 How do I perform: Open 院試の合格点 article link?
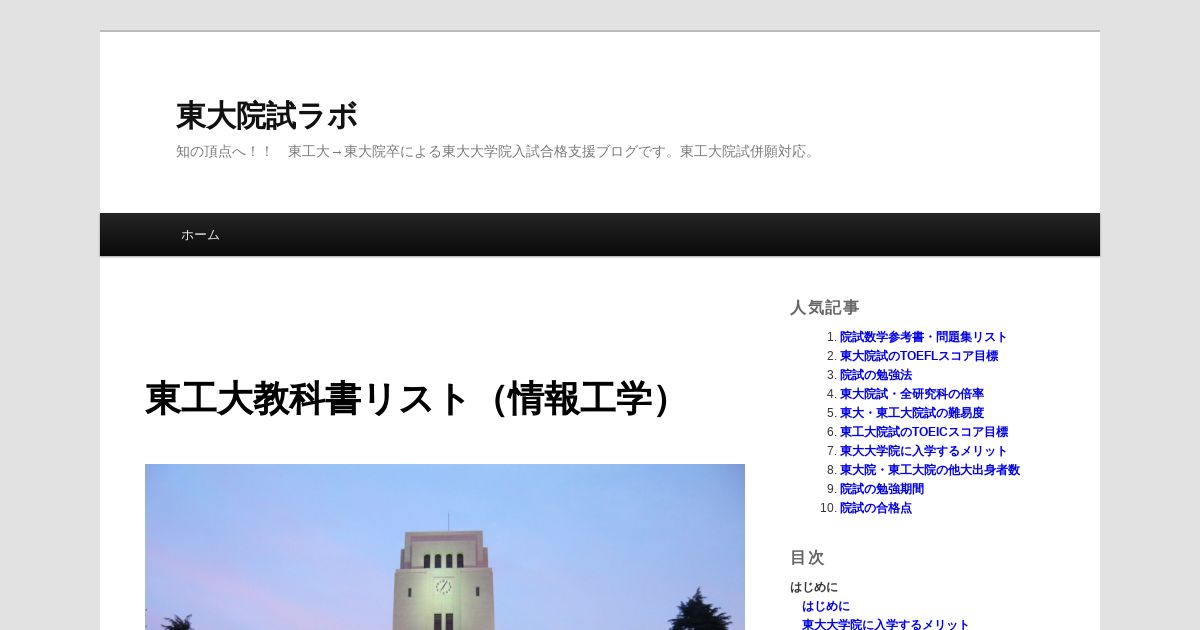click(x=875, y=508)
